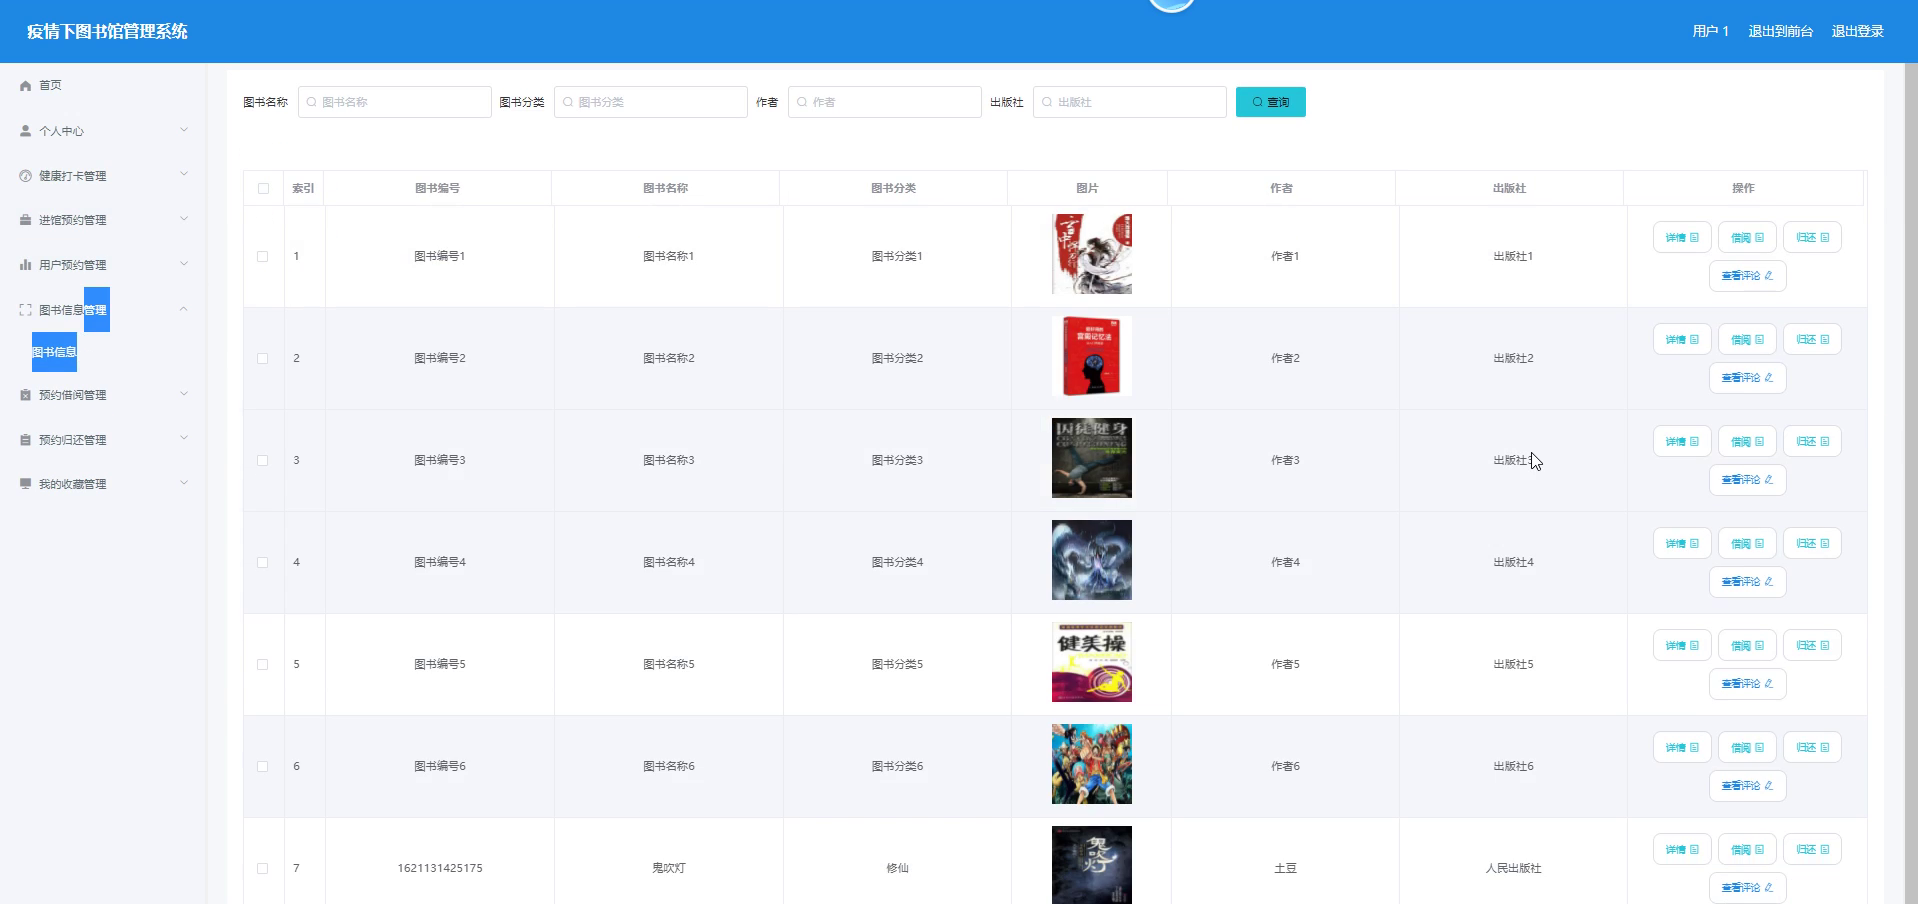Check the checkbox for row 5

(x=263, y=664)
